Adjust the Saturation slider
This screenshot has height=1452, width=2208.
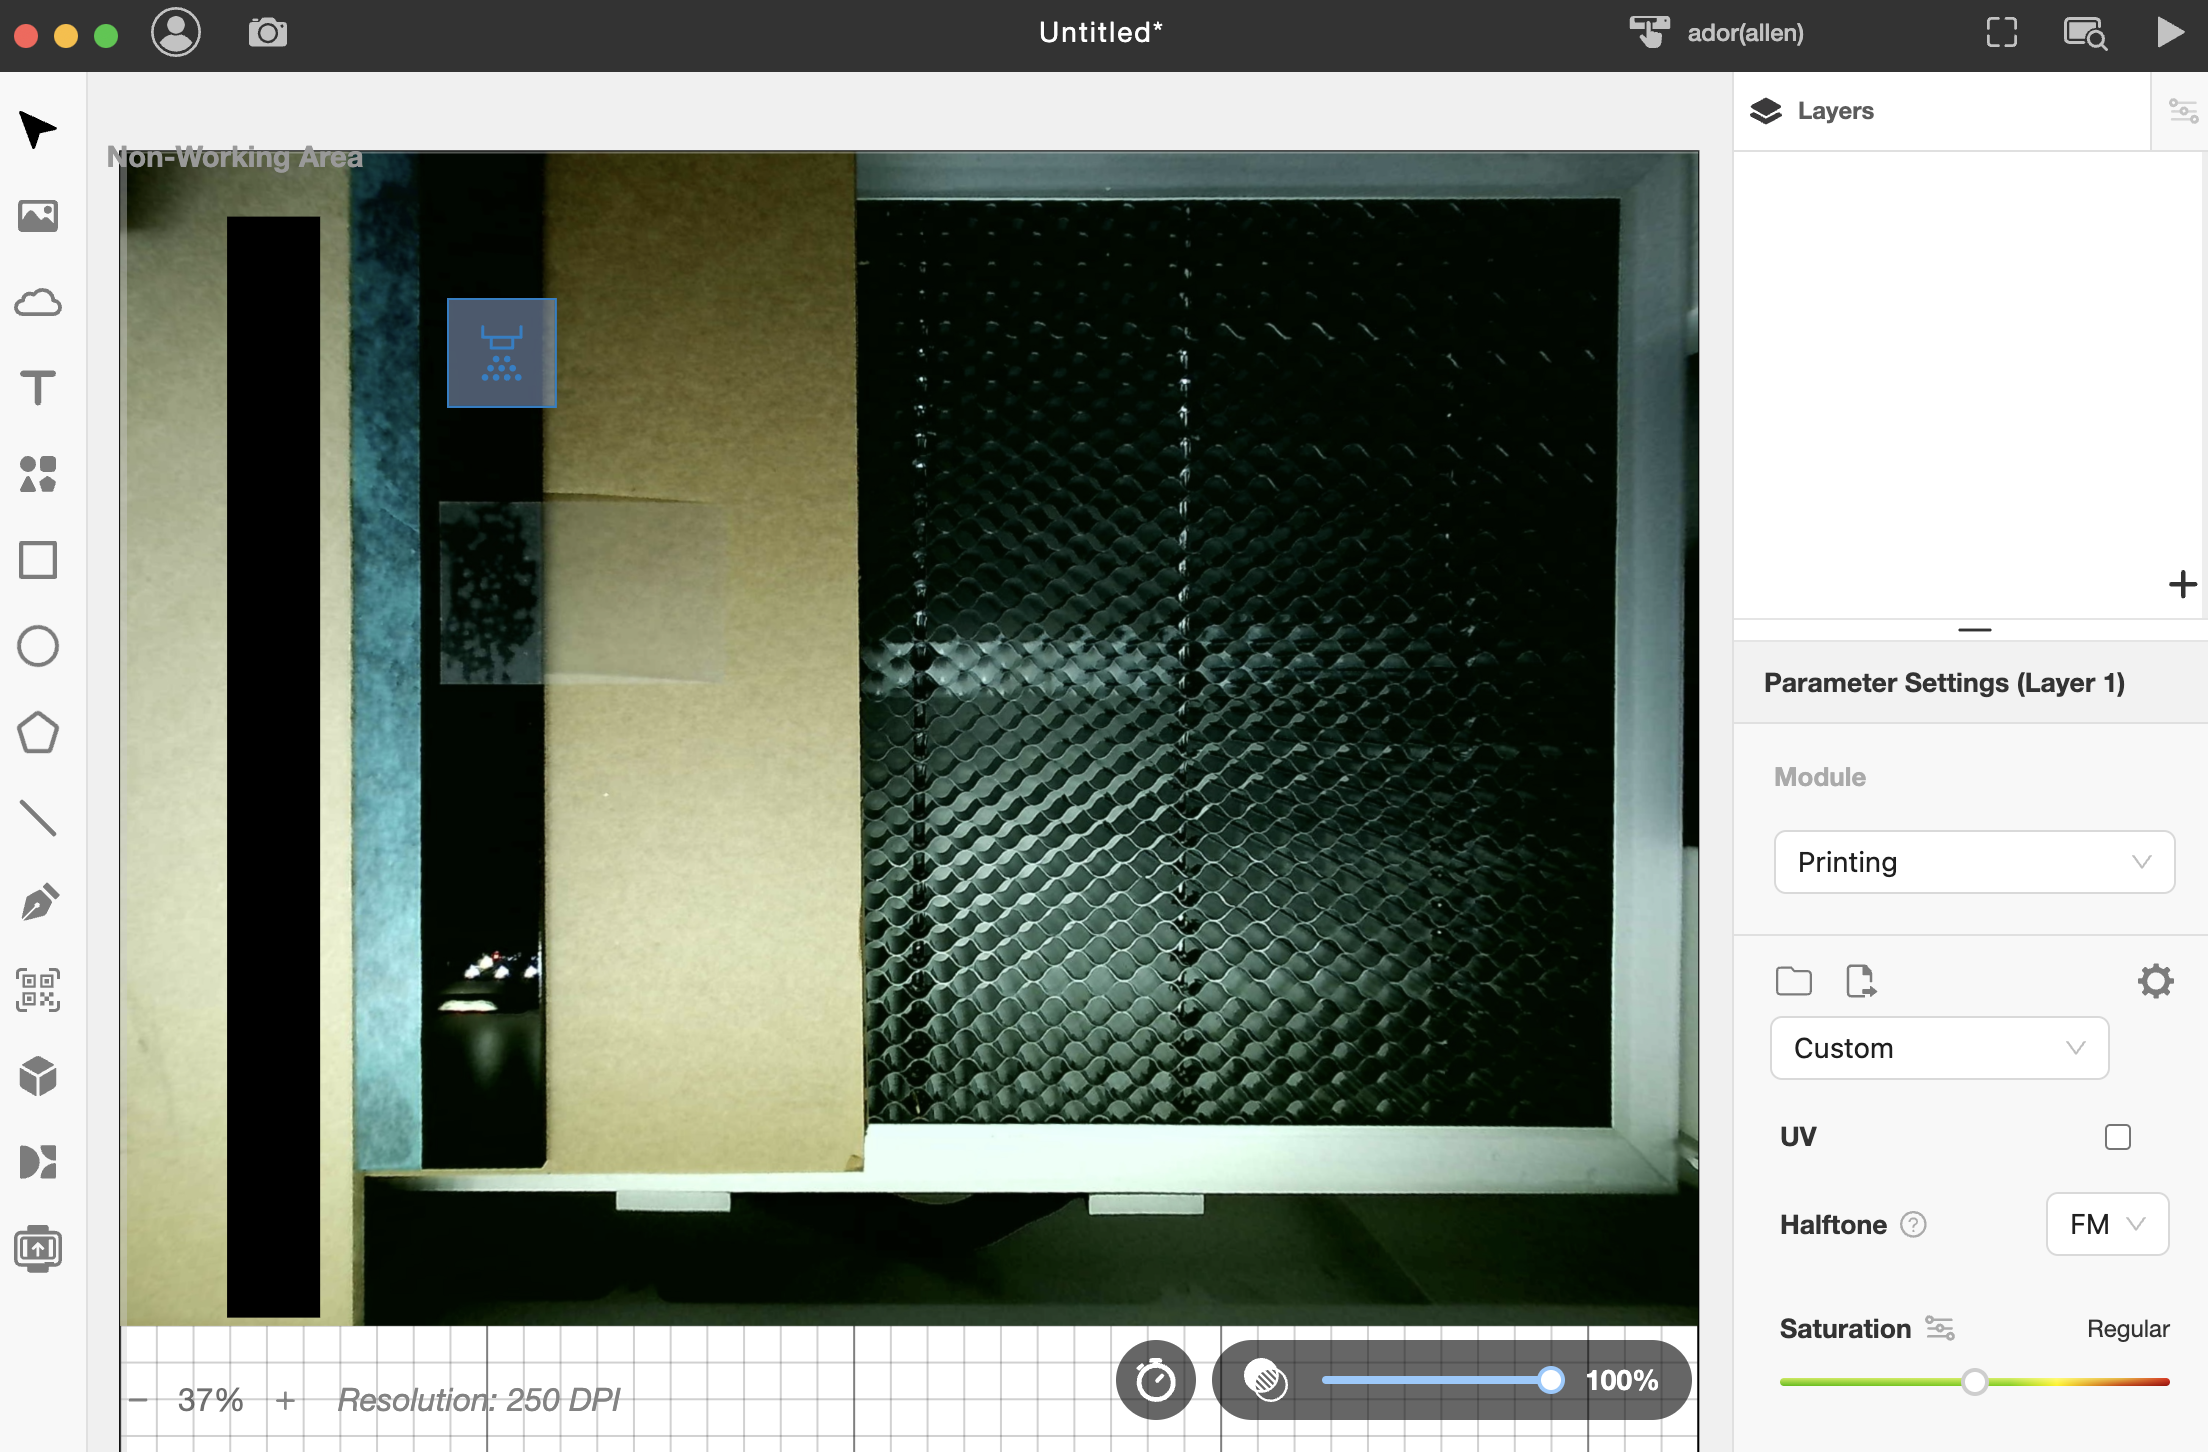point(1974,1382)
